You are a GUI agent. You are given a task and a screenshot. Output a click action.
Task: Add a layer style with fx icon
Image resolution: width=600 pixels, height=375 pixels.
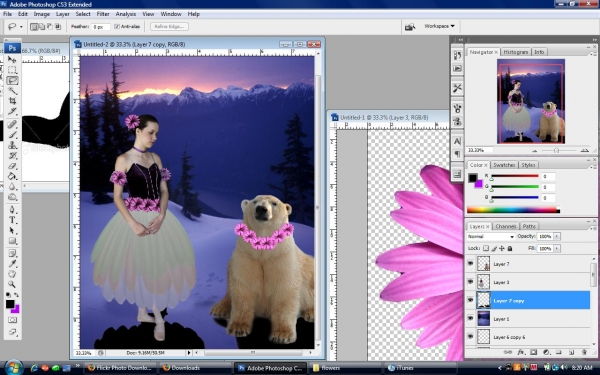pos(521,352)
